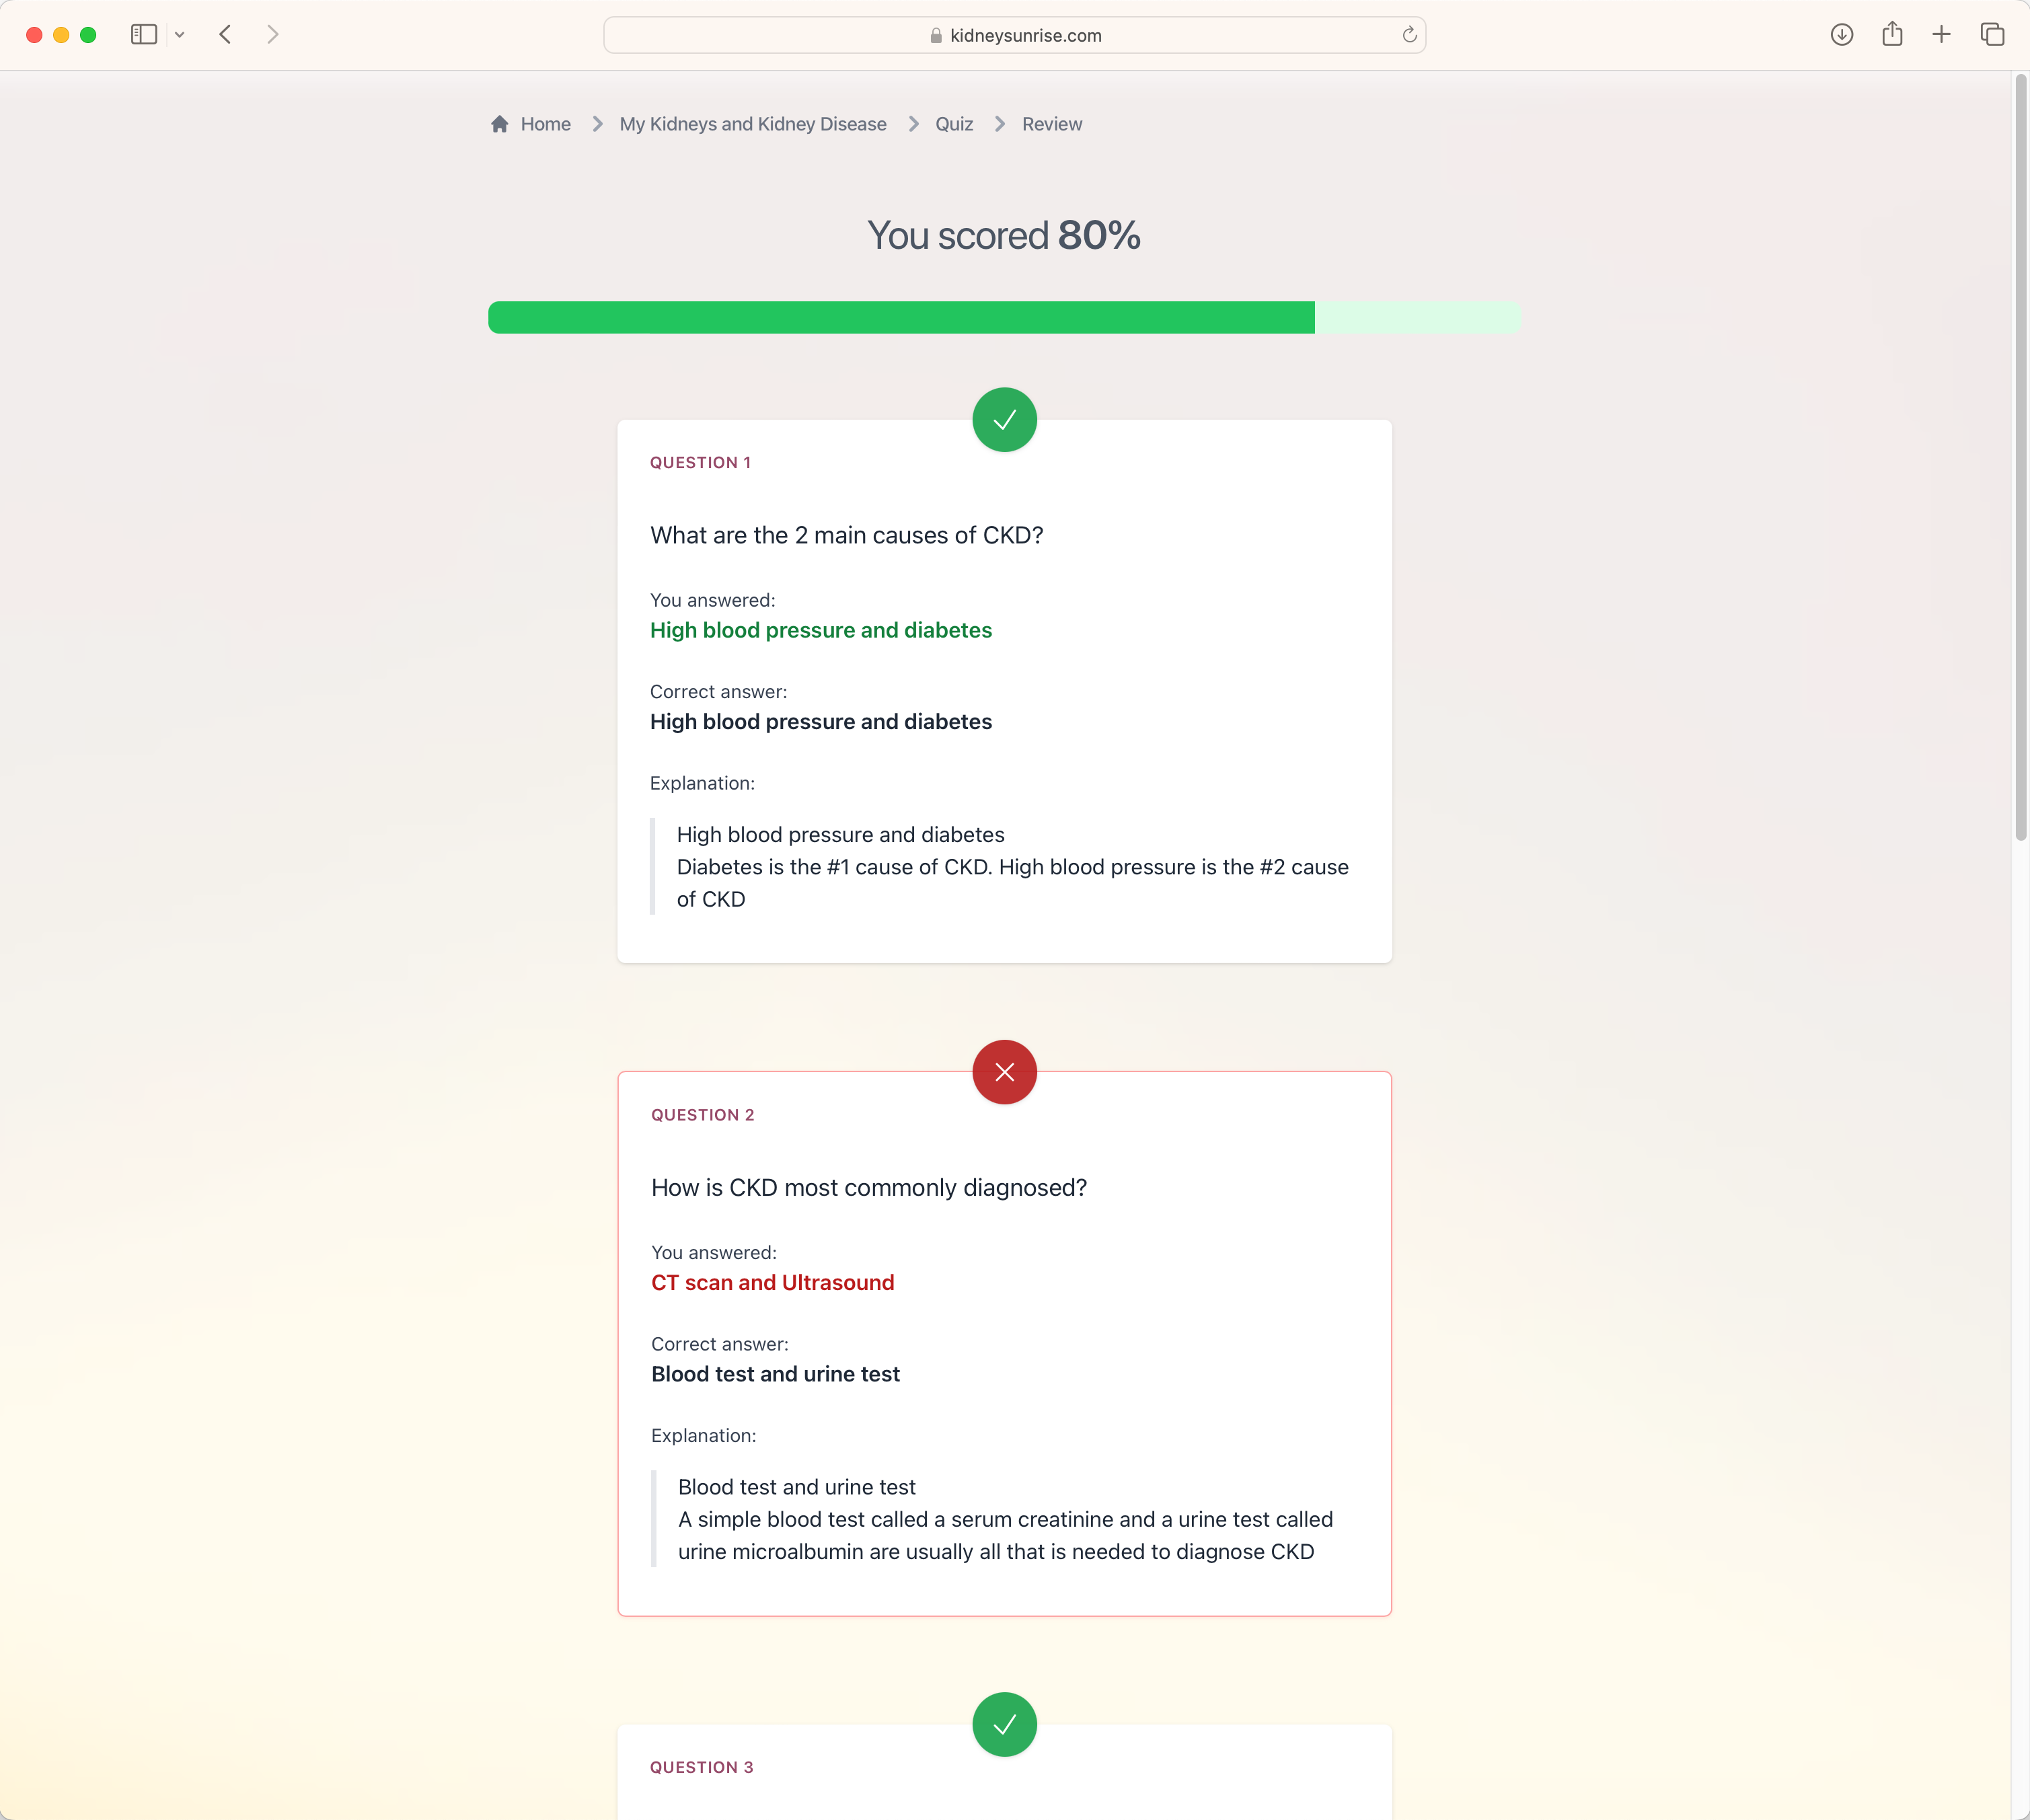The image size is (2030, 1820).
Task: Click the red X icon on Question 2
Action: tap(1004, 1071)
